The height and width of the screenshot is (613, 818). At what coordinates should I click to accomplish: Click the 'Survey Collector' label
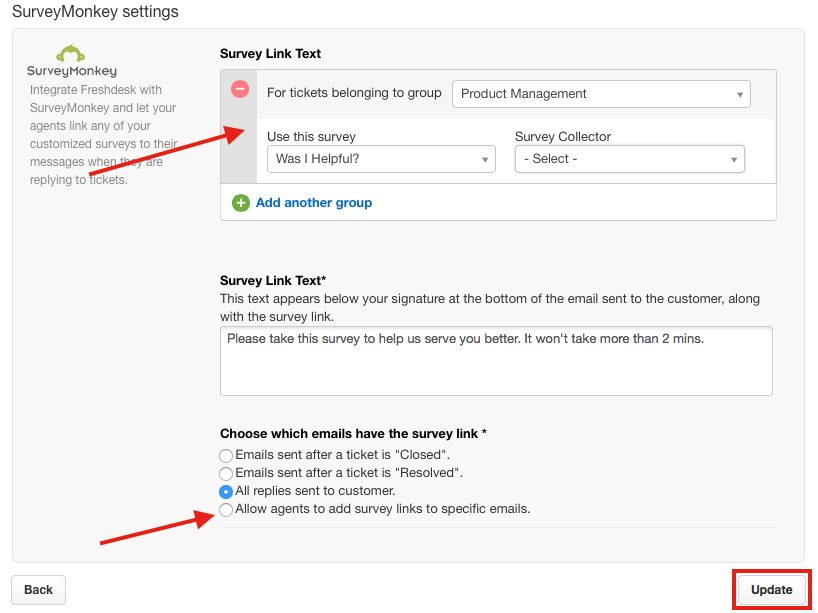[562, 137]
